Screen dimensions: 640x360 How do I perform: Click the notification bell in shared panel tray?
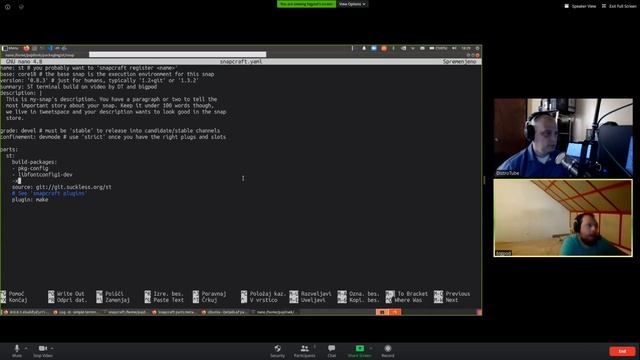364,48
